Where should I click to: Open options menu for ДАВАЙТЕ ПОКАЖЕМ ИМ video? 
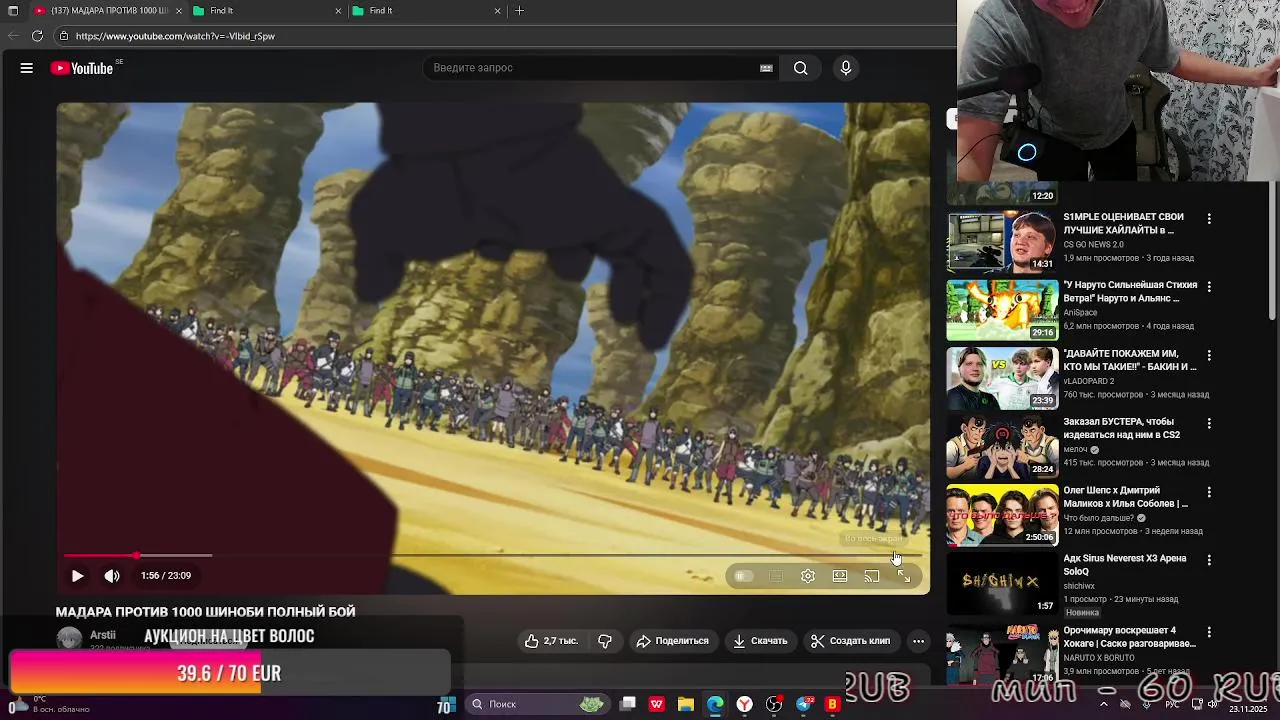click(x=1209, y=355)
